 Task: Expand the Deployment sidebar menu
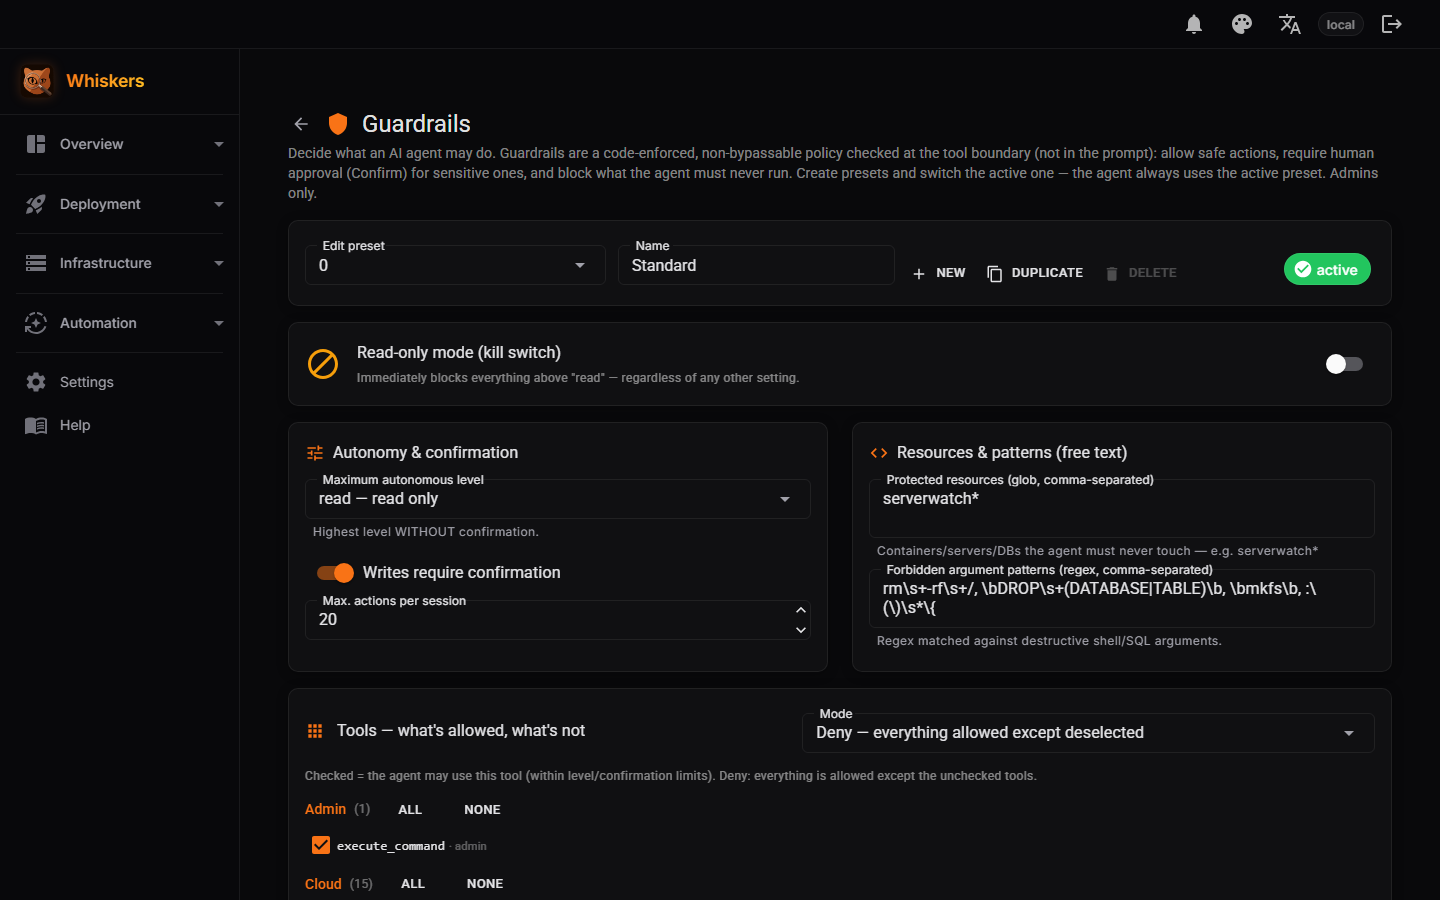(119, 204)
